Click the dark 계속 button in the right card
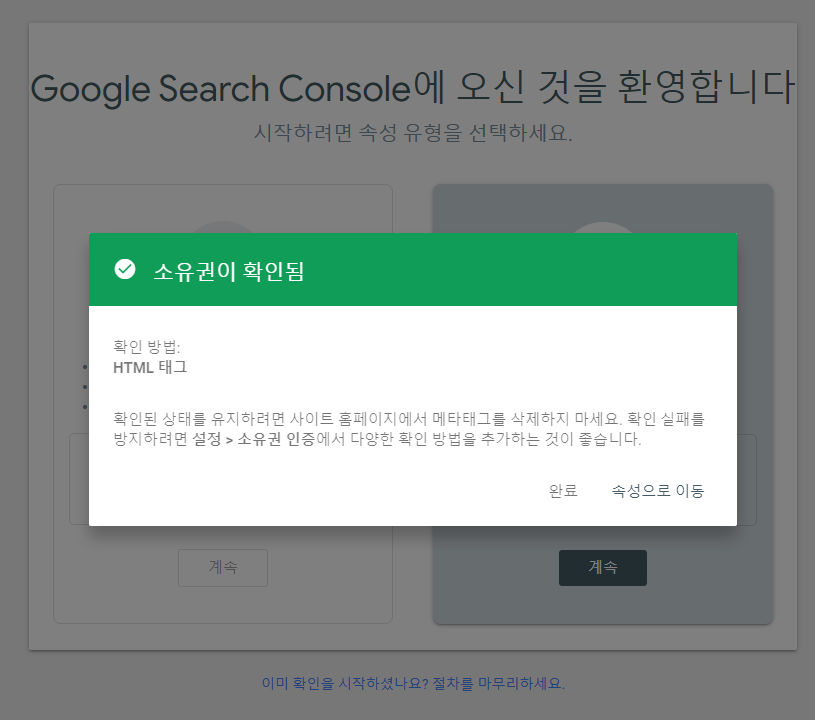 tap(603, 567)
